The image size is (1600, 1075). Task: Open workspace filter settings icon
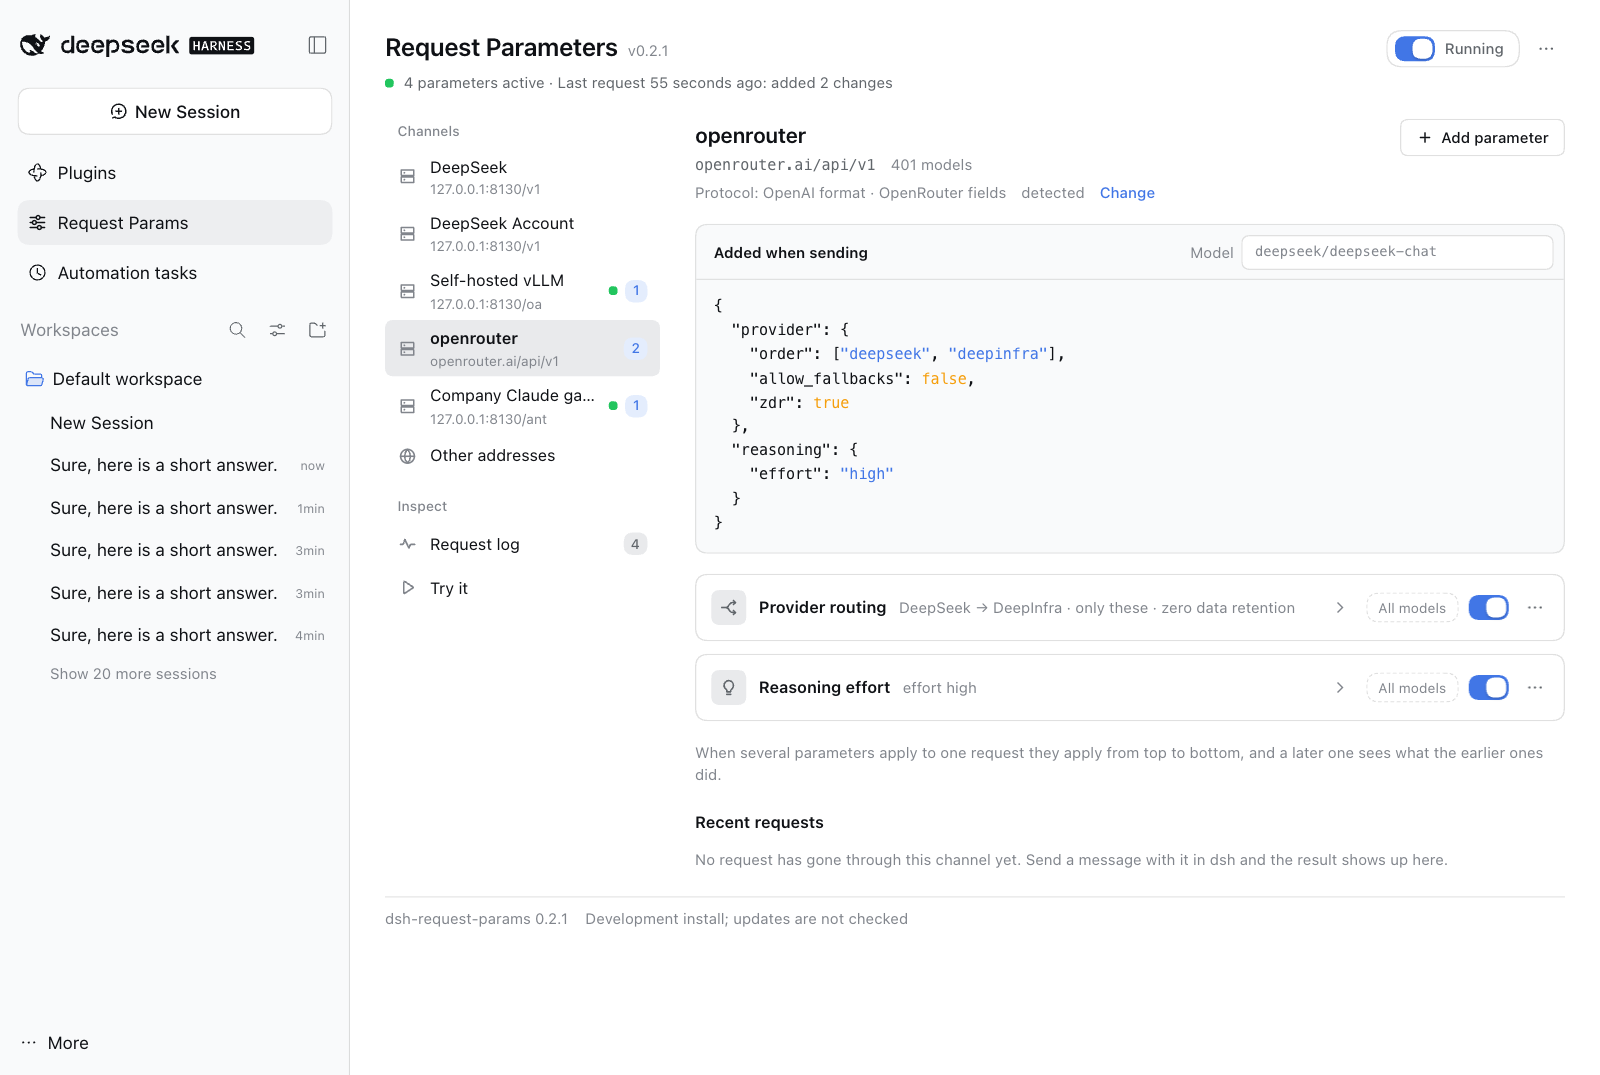pos(277,330)
